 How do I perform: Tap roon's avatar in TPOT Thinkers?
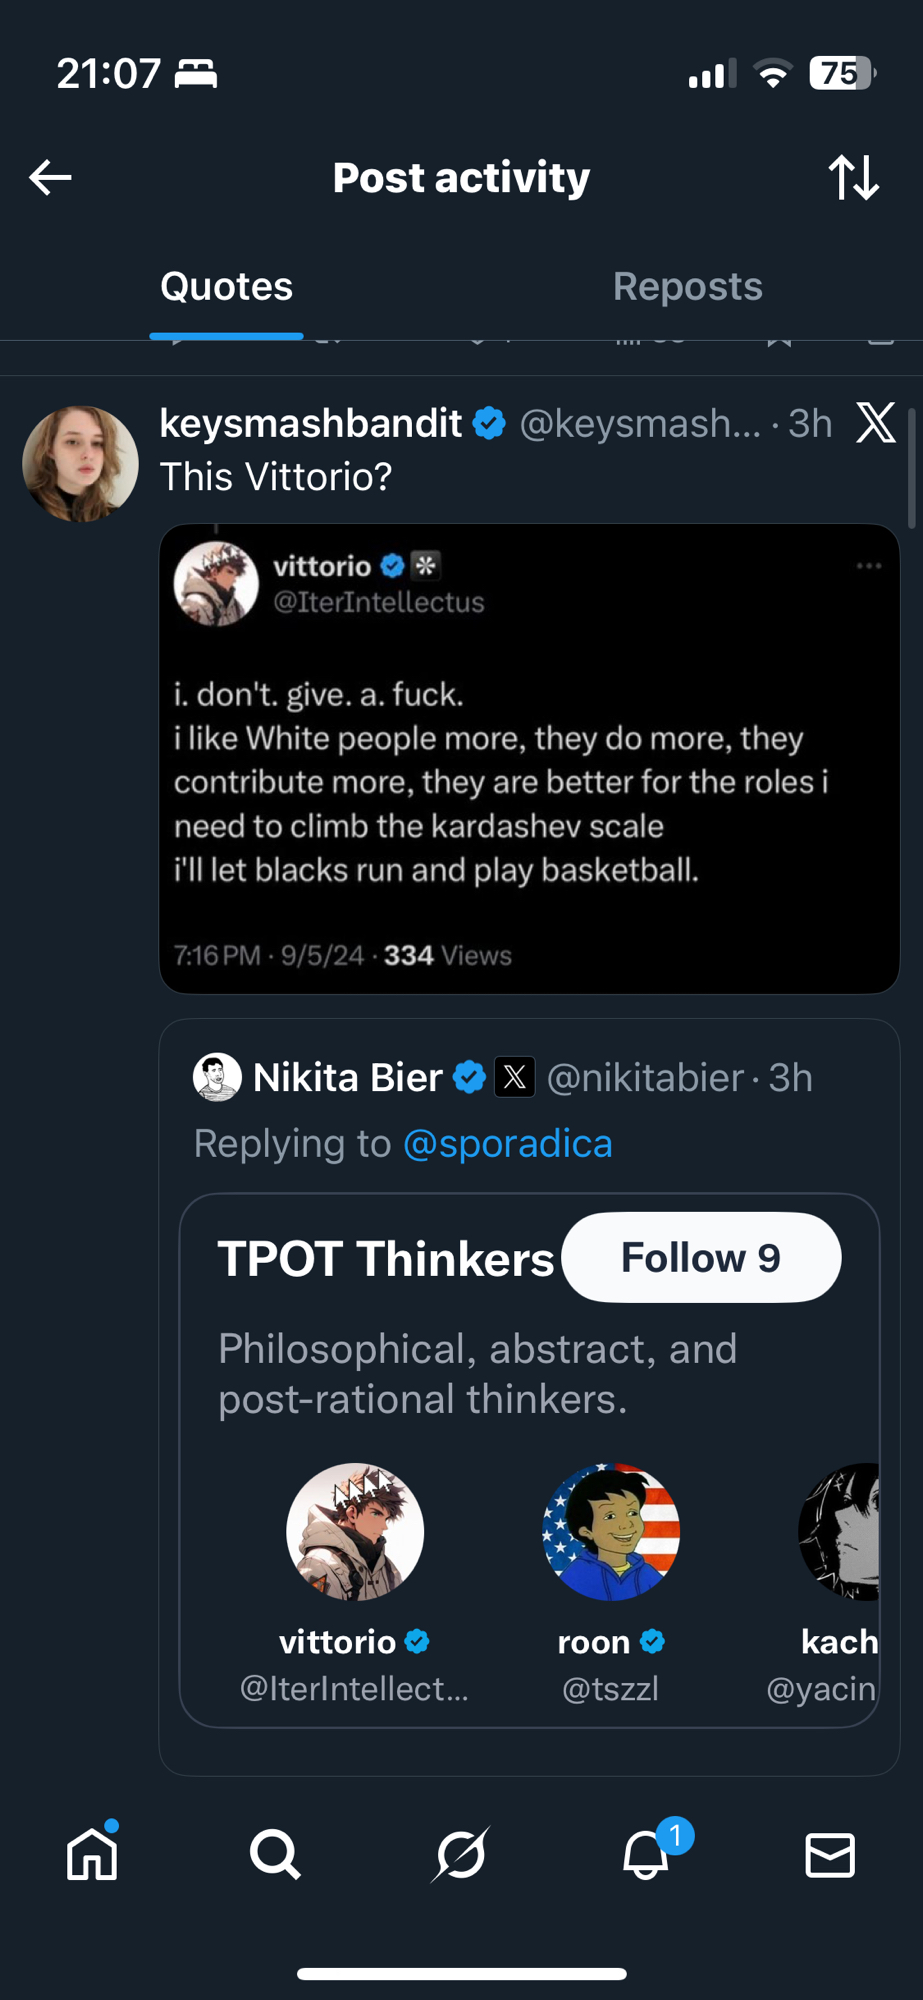tap(611, 1531)
